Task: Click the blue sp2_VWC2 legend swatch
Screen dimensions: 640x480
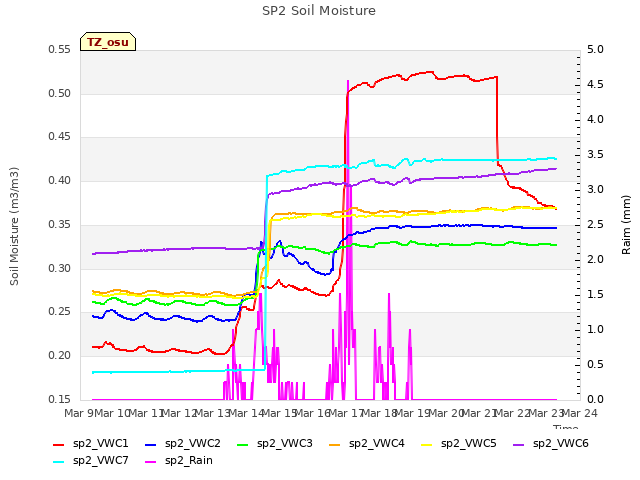Action: (x=151, y=444)
